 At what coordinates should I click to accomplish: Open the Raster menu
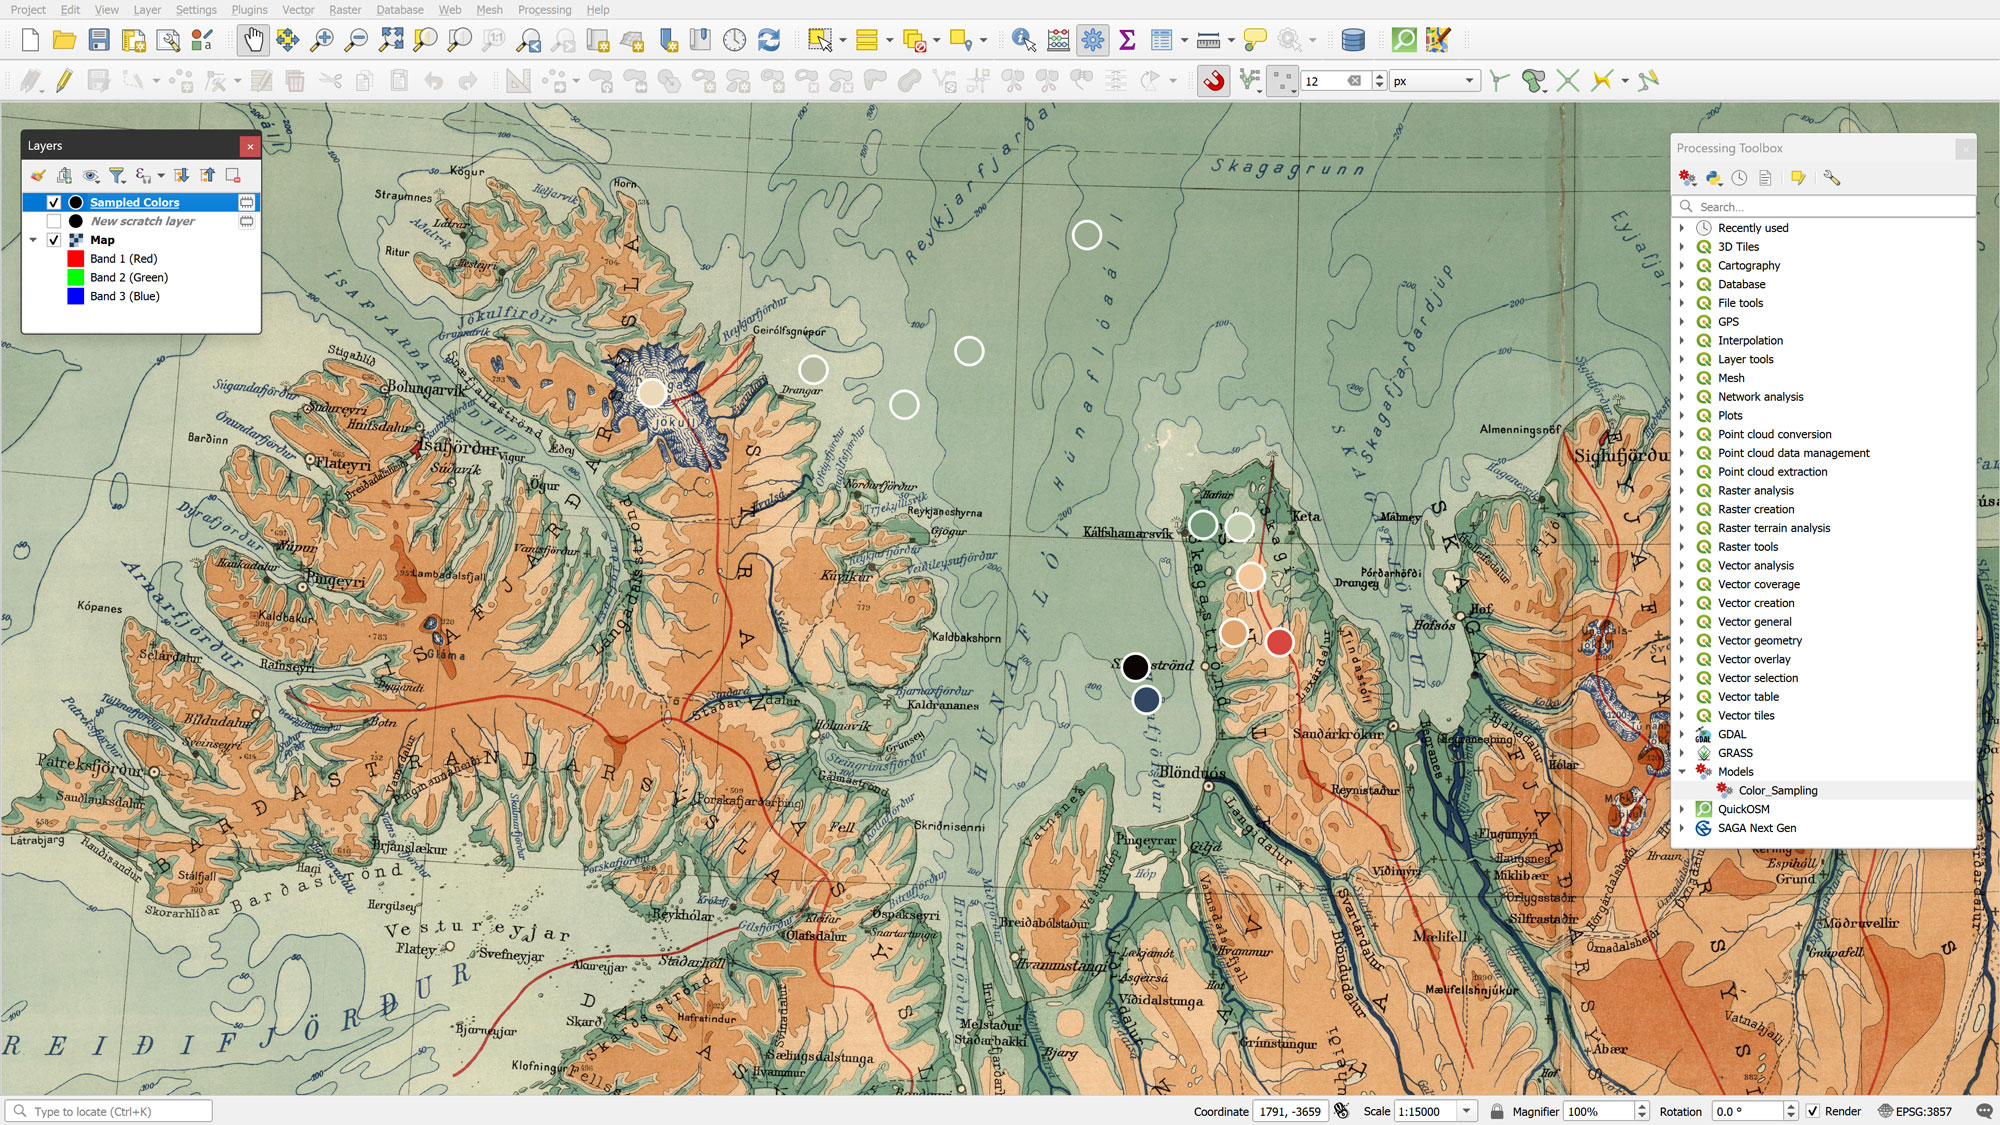[345, 10]
